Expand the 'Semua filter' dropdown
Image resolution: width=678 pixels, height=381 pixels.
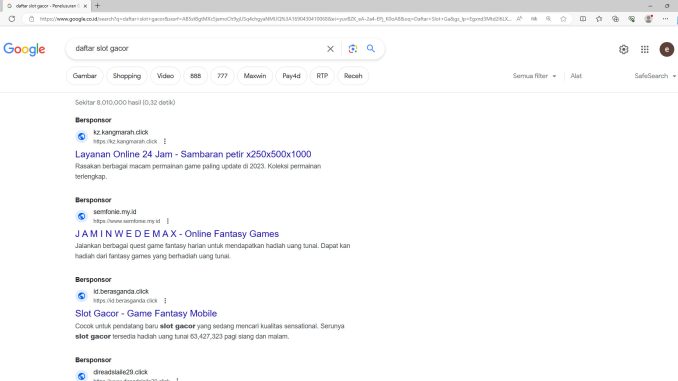coord(534,76)
